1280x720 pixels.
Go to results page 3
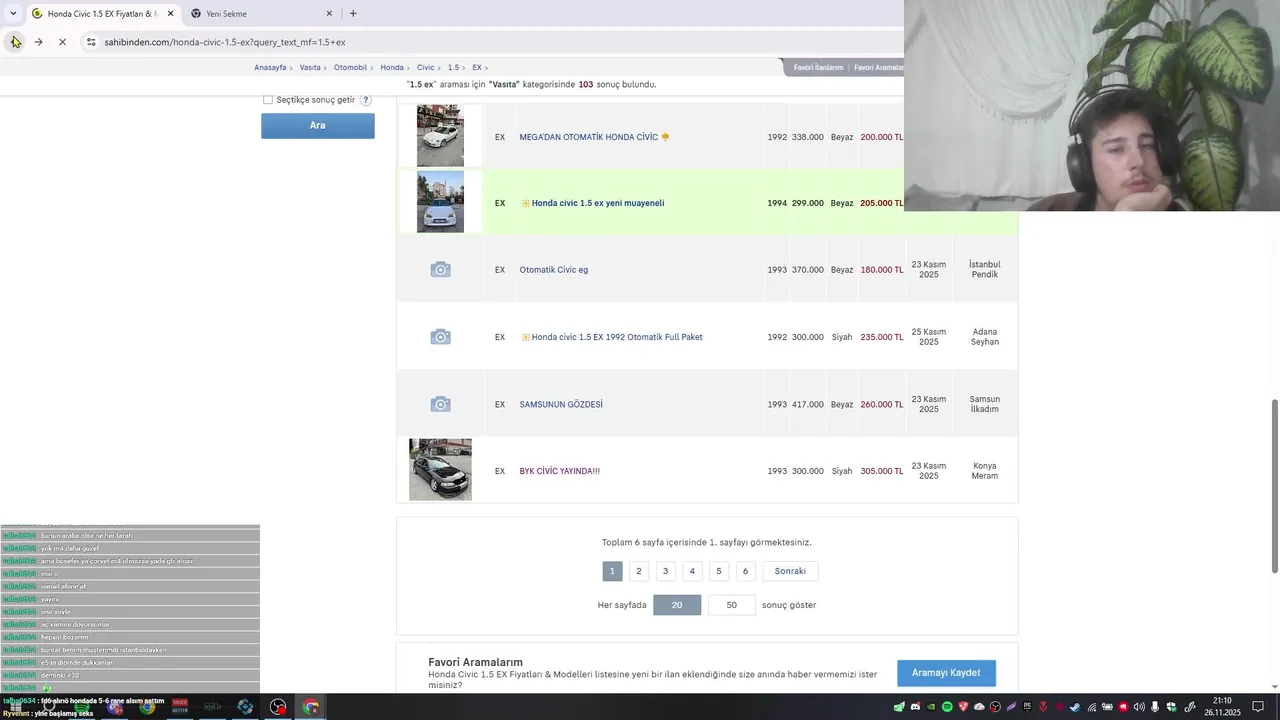(665, 571)
